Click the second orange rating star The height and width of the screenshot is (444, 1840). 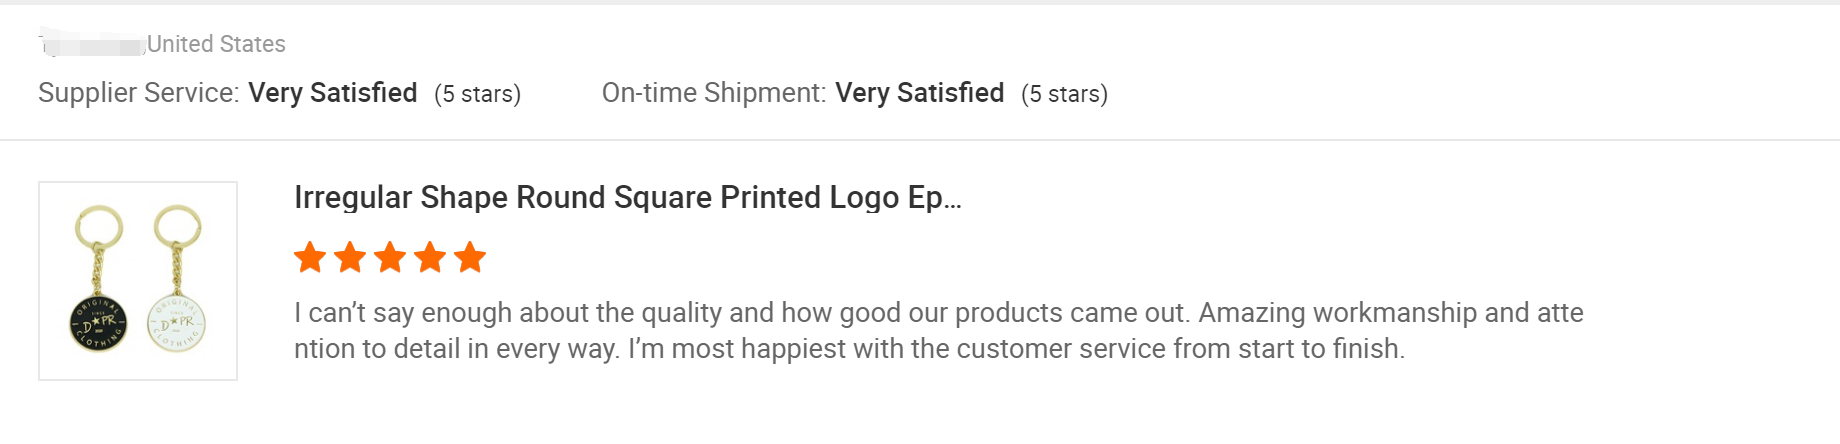[x=350, y=258]
